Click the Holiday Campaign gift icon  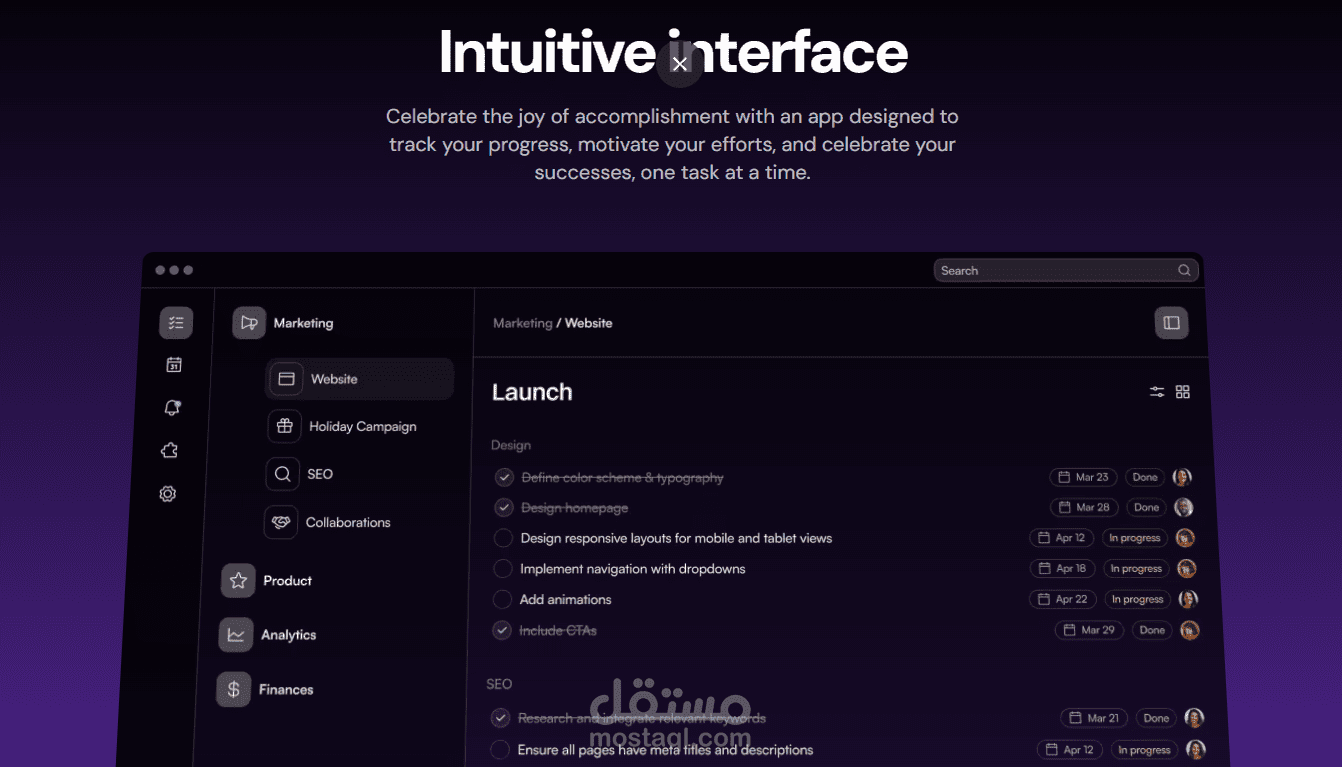click(x=284, y=426)
